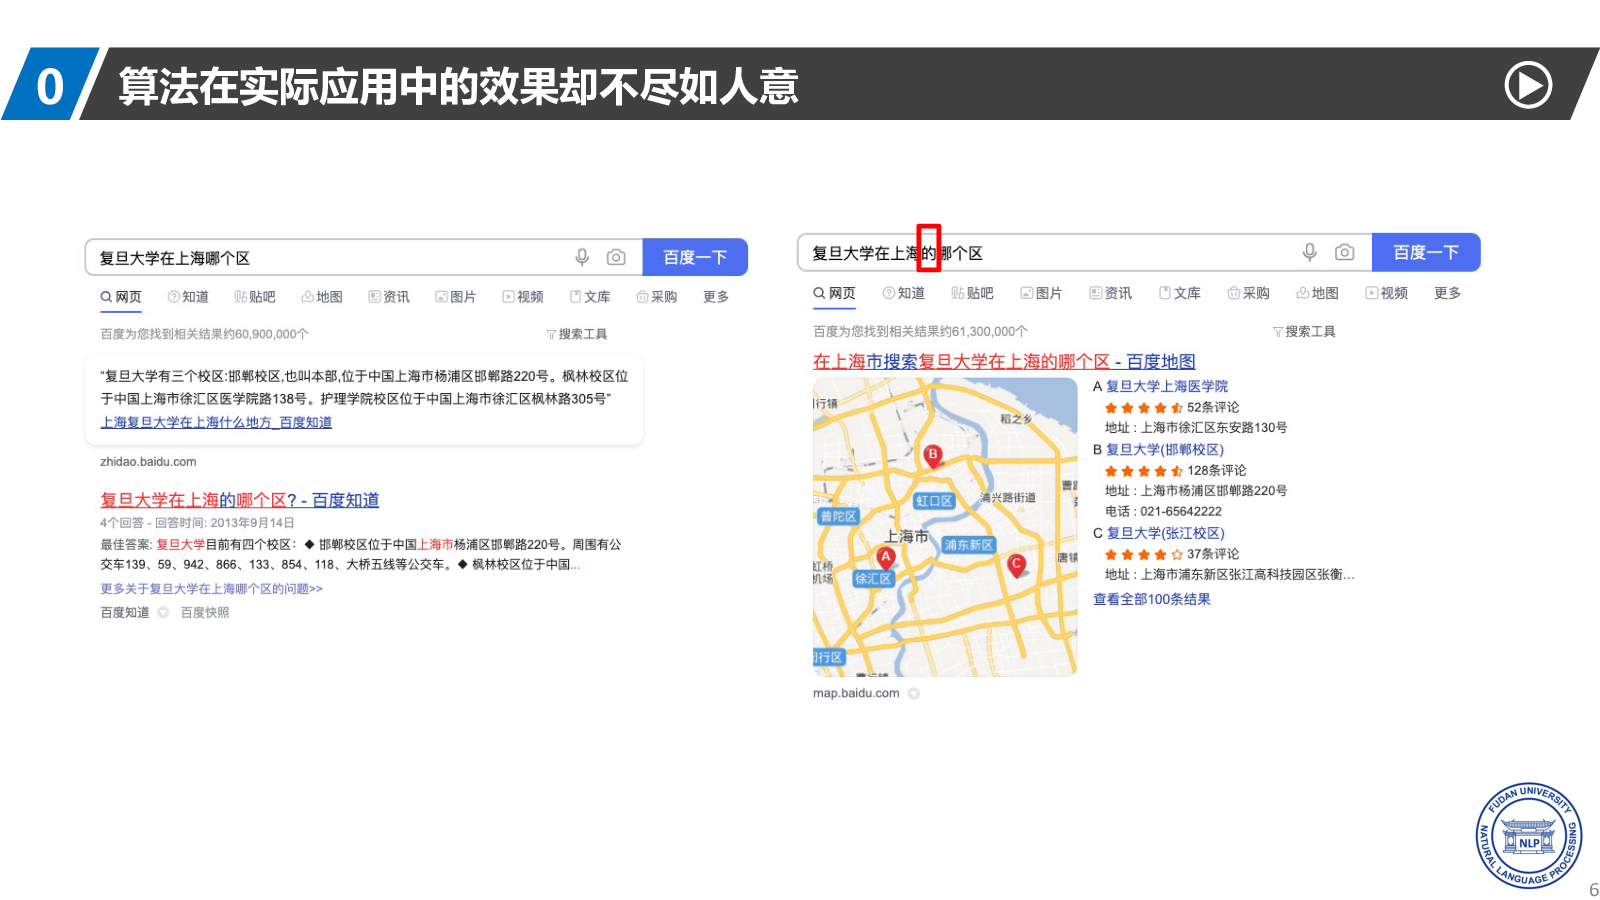Viewport: 1600px width, 900px height.
Task: Click icon next to map.baidu.com
Action: (x=914, y=693)
